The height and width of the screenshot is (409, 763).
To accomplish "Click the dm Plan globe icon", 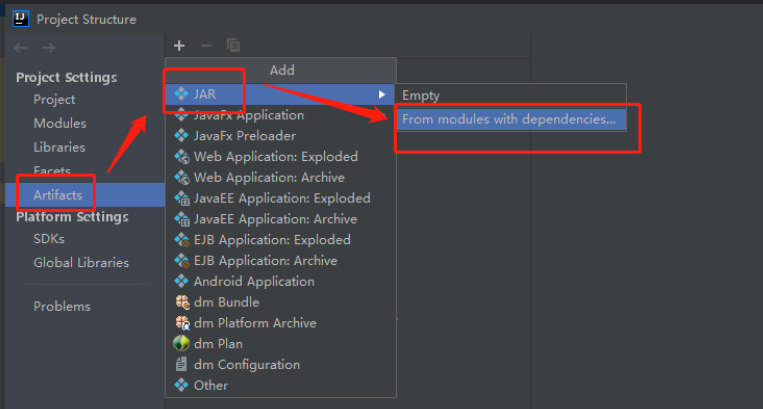I will pyautogui.click(x=182, y=343).
